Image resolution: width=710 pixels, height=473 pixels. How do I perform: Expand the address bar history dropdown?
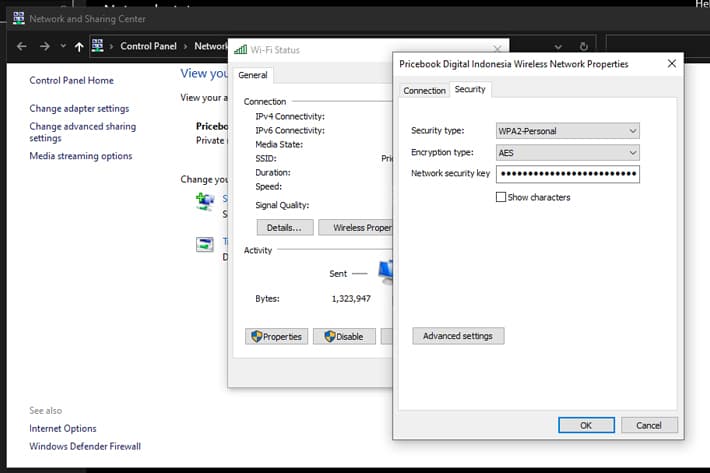(558, 47)
